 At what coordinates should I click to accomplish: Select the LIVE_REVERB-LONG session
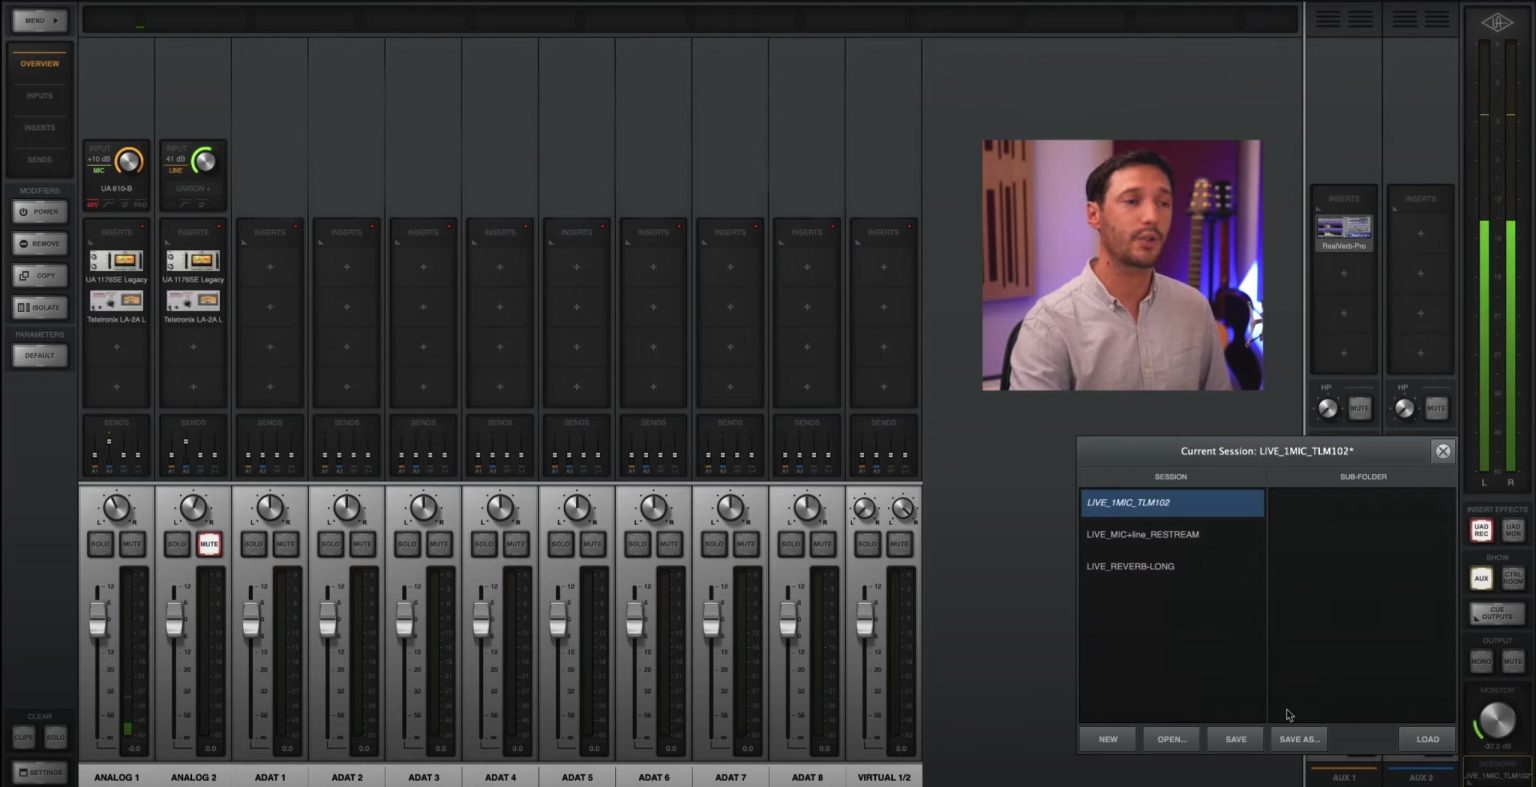point(1130,566)
